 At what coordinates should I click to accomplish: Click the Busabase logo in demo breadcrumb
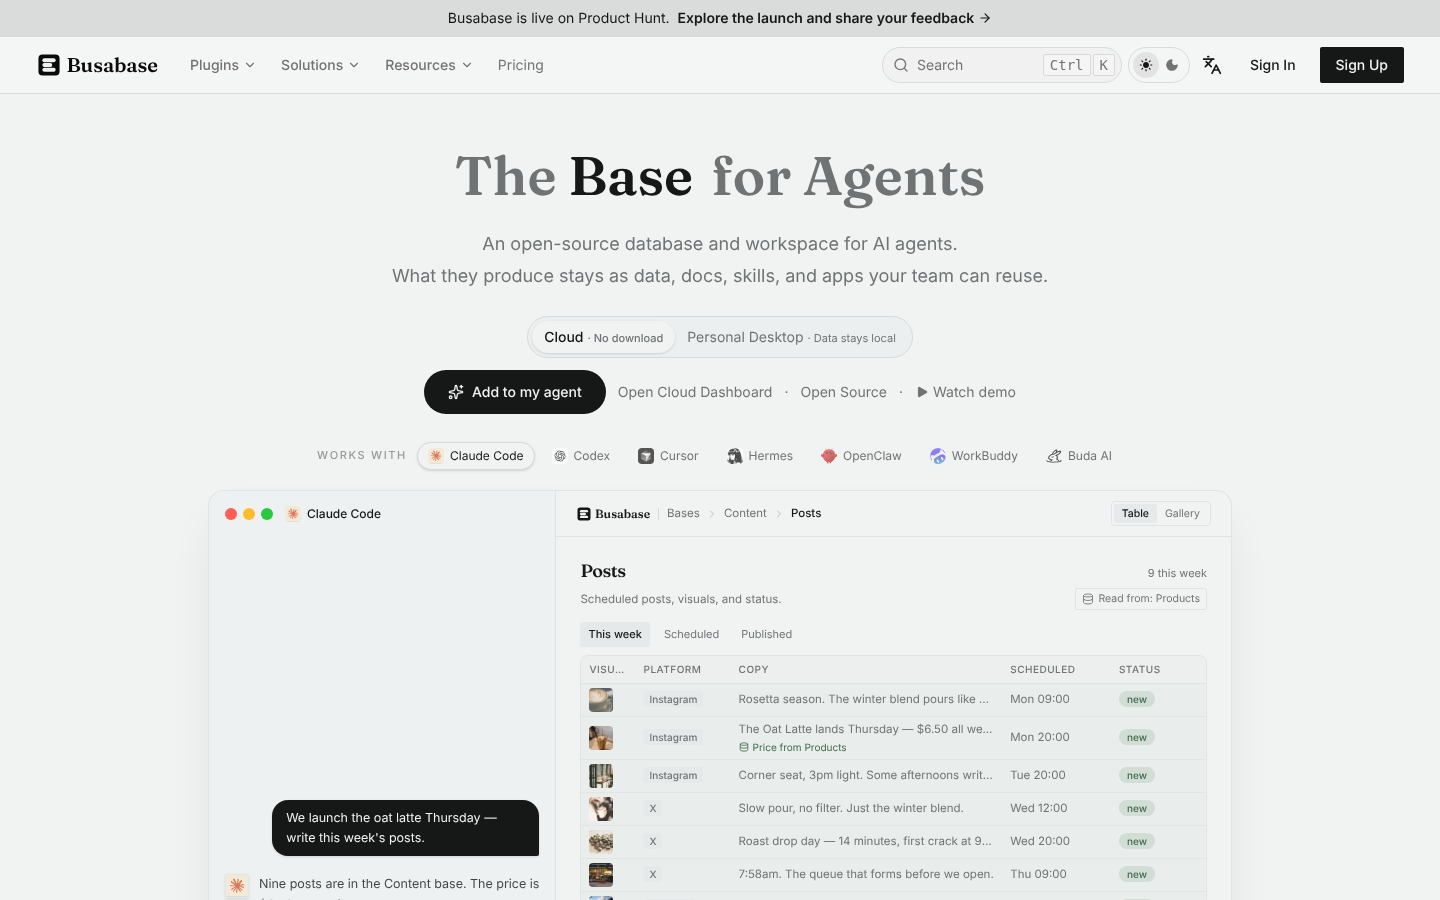click(613, 514)
